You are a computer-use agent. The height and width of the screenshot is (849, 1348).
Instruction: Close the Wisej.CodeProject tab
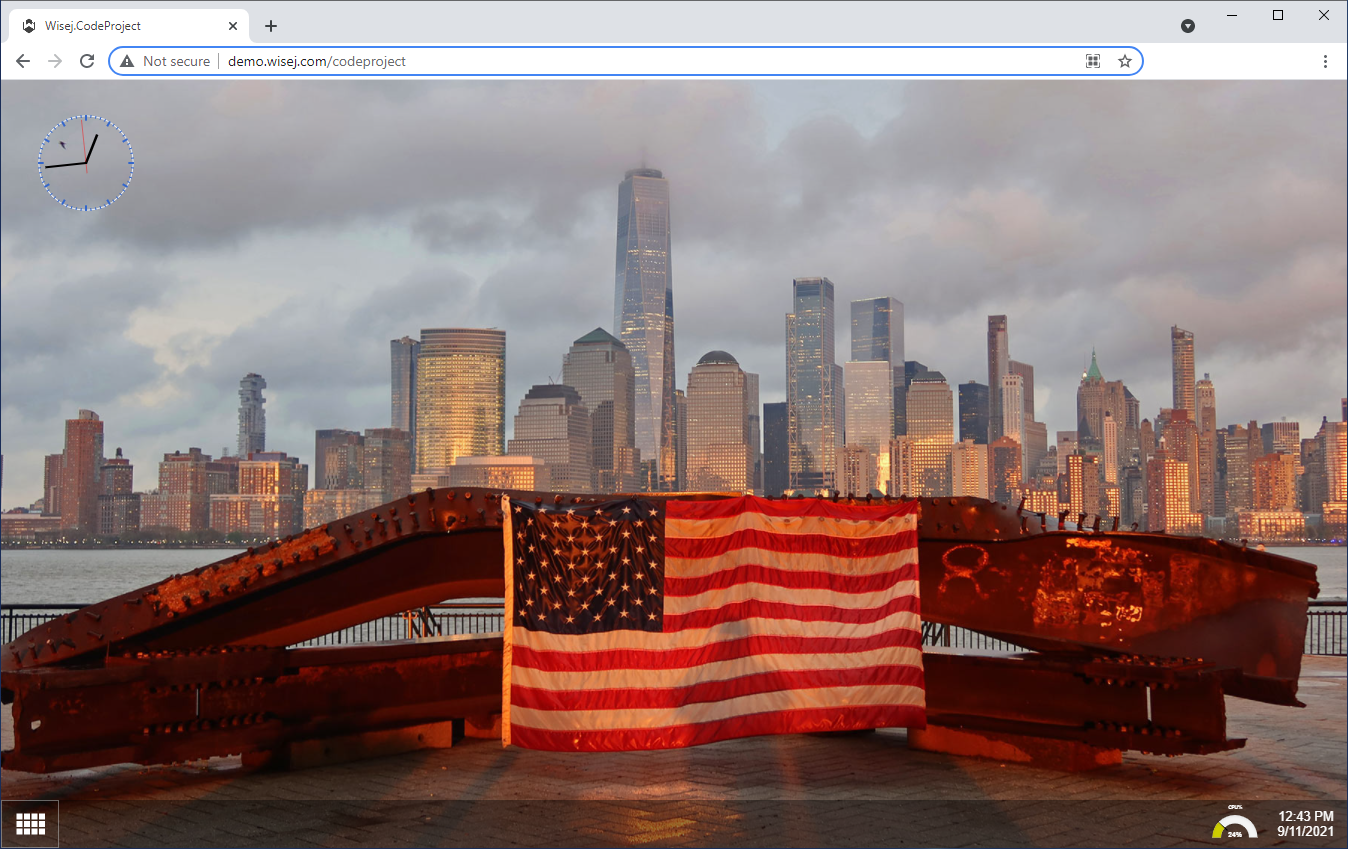tap(234, 26)
